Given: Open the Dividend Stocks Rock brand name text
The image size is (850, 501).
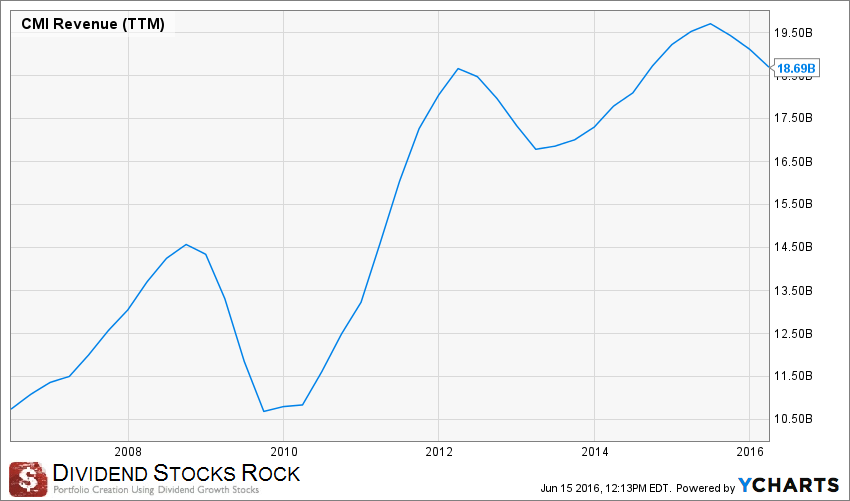Looking at the screenshot, I should [175, 471].
